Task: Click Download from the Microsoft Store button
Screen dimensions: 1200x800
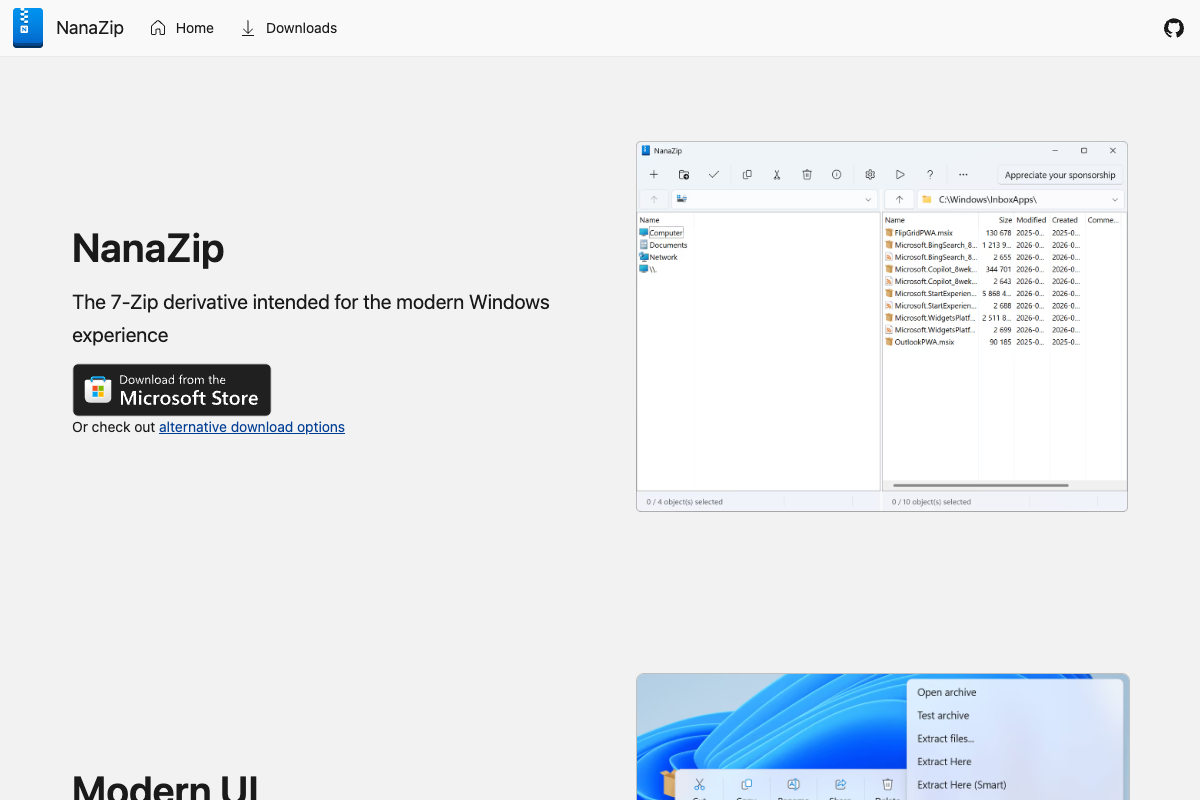Action: point(172,390)
